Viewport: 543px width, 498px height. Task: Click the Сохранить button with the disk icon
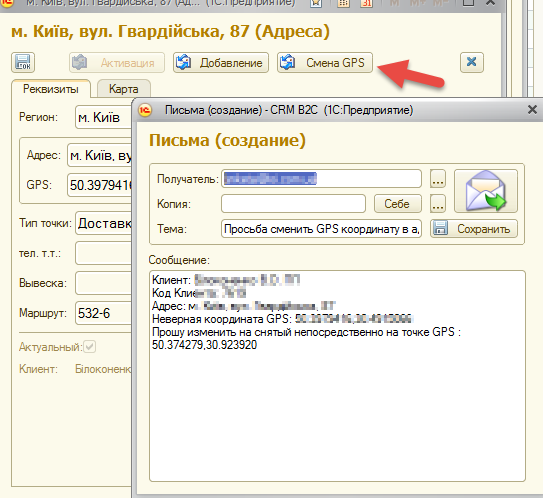[x=474, y=229]
